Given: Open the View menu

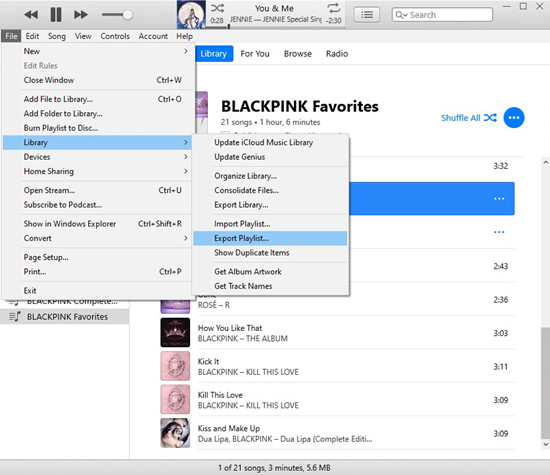Looking at the screenshot, I should pyautogui.click(x=83, y=36).
